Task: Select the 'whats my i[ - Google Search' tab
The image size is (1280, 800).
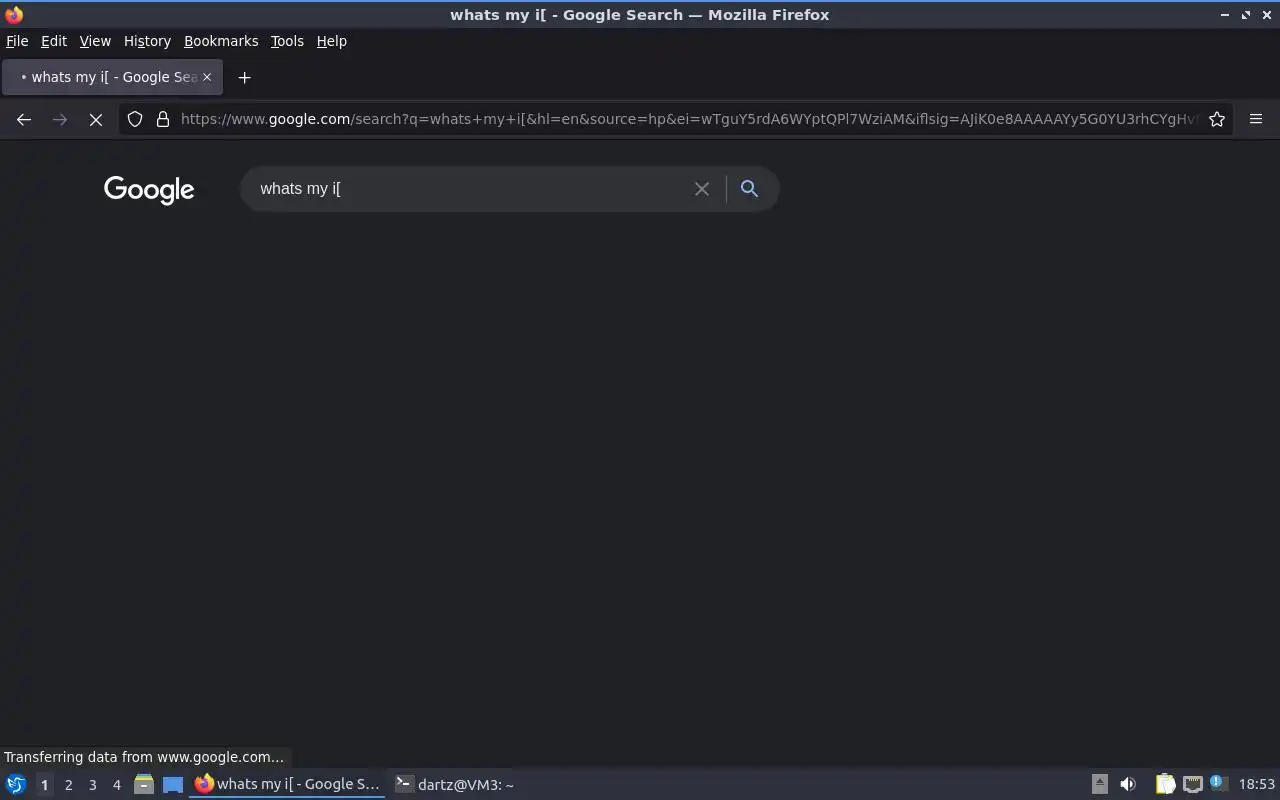Action: pyautogui.click(x=112, y=77)
